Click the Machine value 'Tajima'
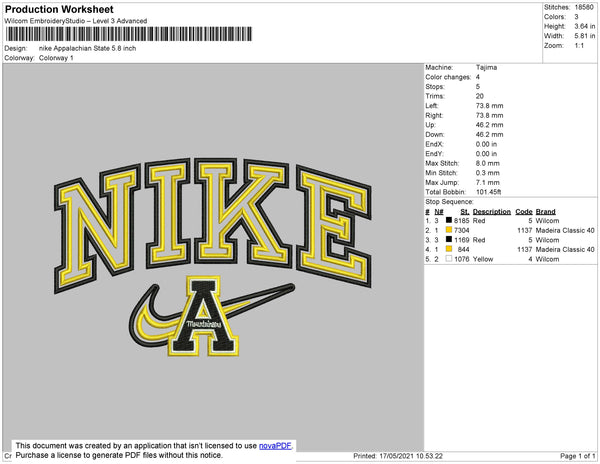Image resolution: width=600 pixels, height=464 pixels. point(486,67)
